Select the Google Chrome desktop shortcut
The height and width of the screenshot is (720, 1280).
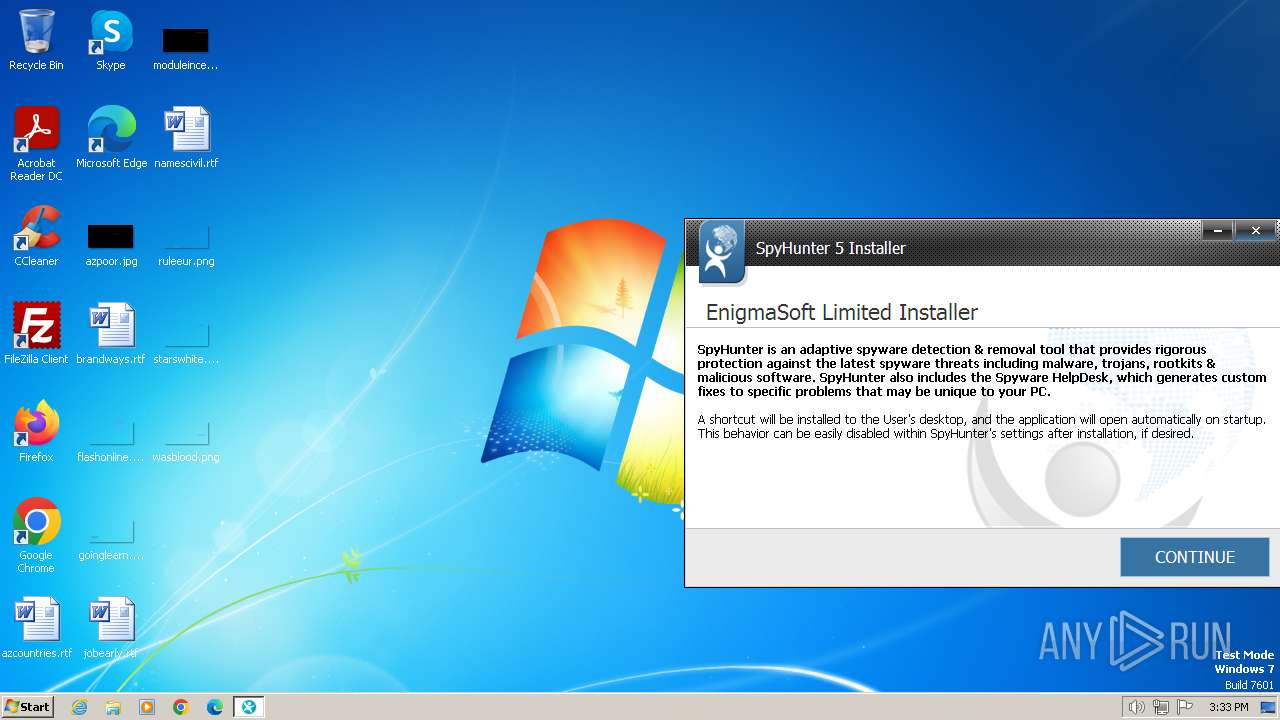(x=36, y=536)
